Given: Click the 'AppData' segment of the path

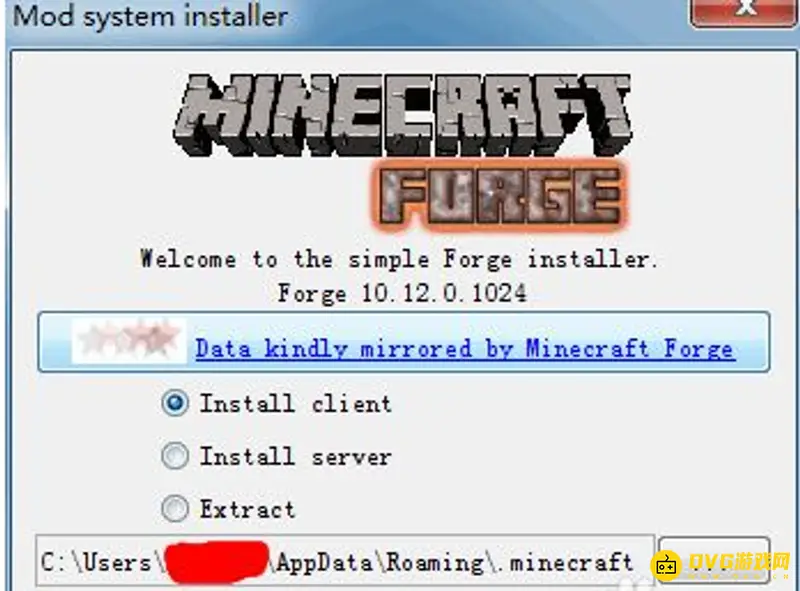Looking at the screenshot, I should coord(324,563).
